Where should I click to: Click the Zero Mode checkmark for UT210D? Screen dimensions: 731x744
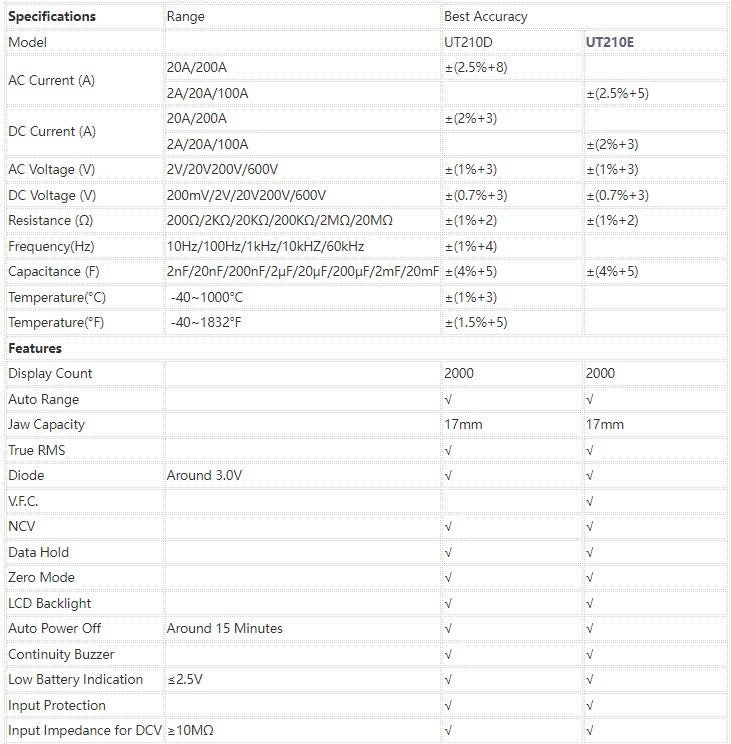click(448, 578)
